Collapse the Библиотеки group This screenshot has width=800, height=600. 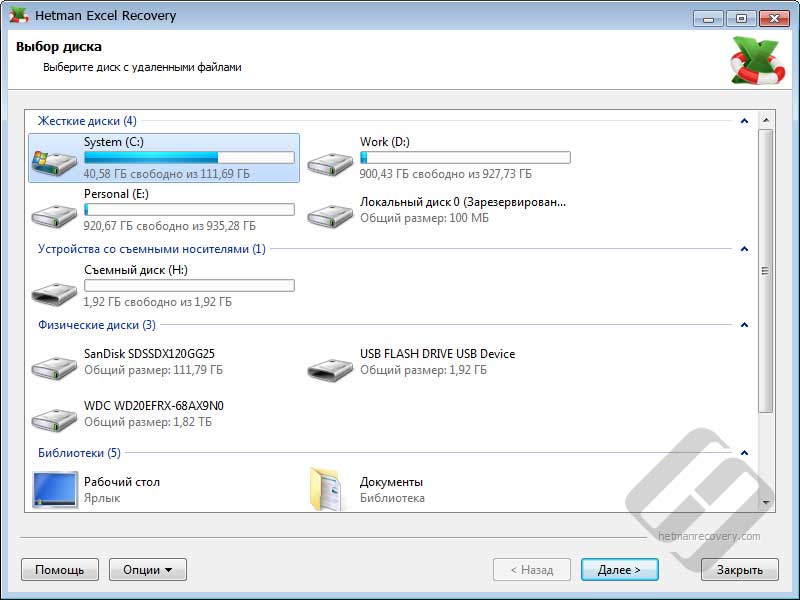[744, 453]
